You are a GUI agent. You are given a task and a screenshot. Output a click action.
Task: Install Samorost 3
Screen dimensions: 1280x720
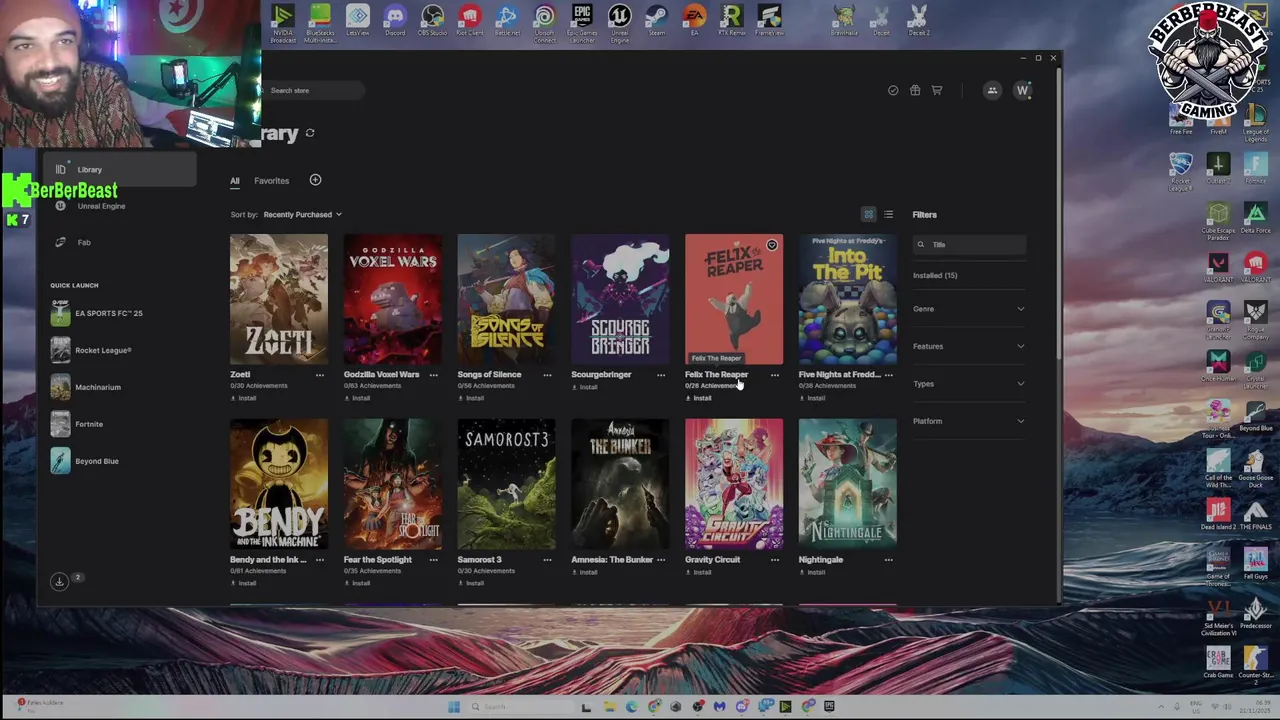(470, 583)
